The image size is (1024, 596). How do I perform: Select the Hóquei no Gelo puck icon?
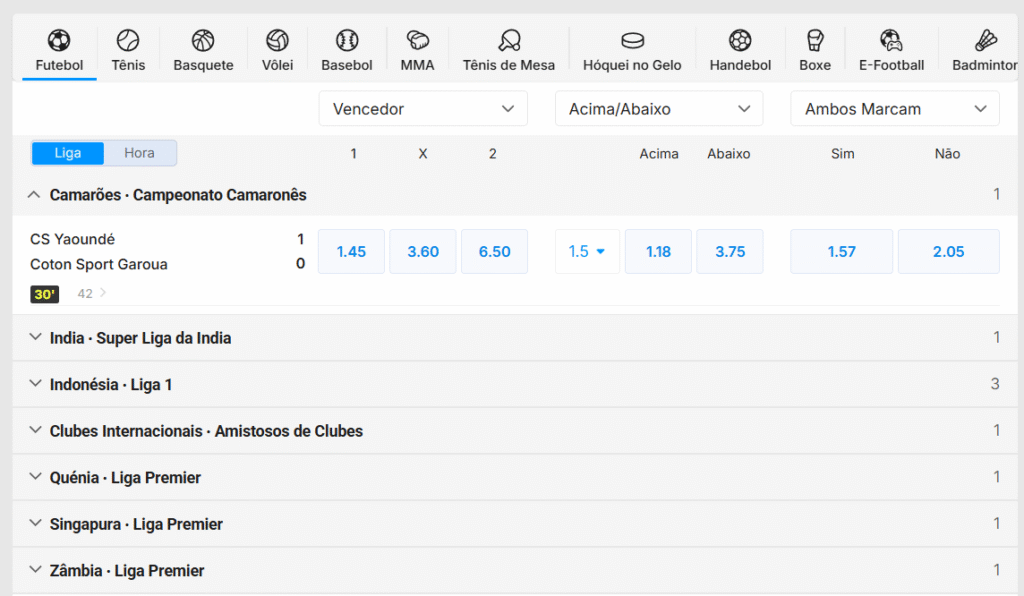point(632,41)
